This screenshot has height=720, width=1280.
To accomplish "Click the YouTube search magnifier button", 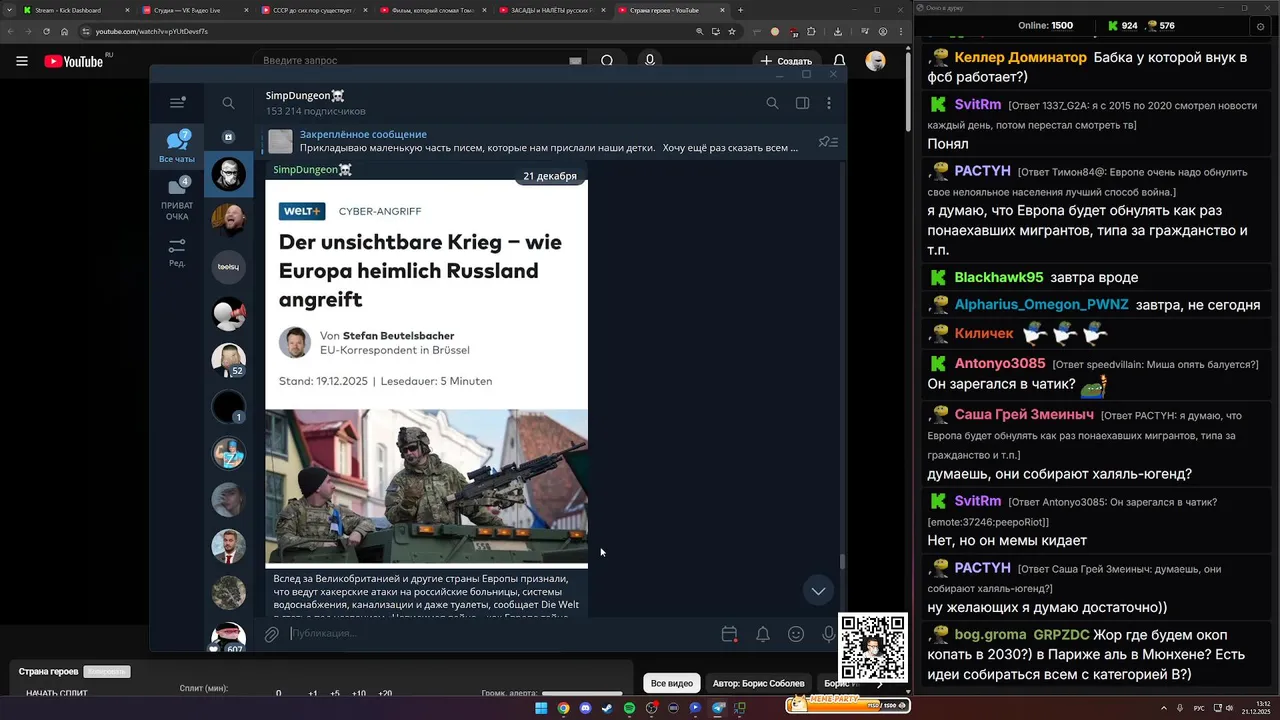I will point(607,61).
